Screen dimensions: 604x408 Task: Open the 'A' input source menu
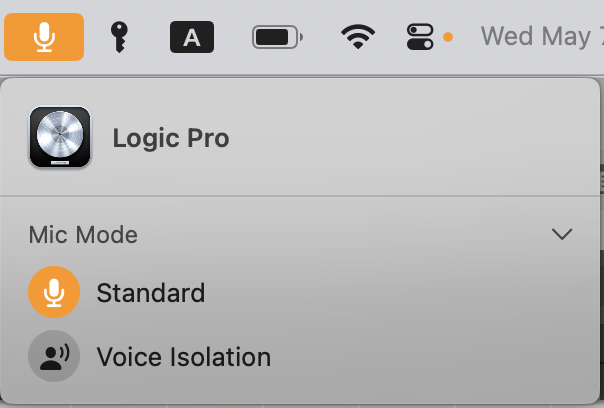coord(192,37)
